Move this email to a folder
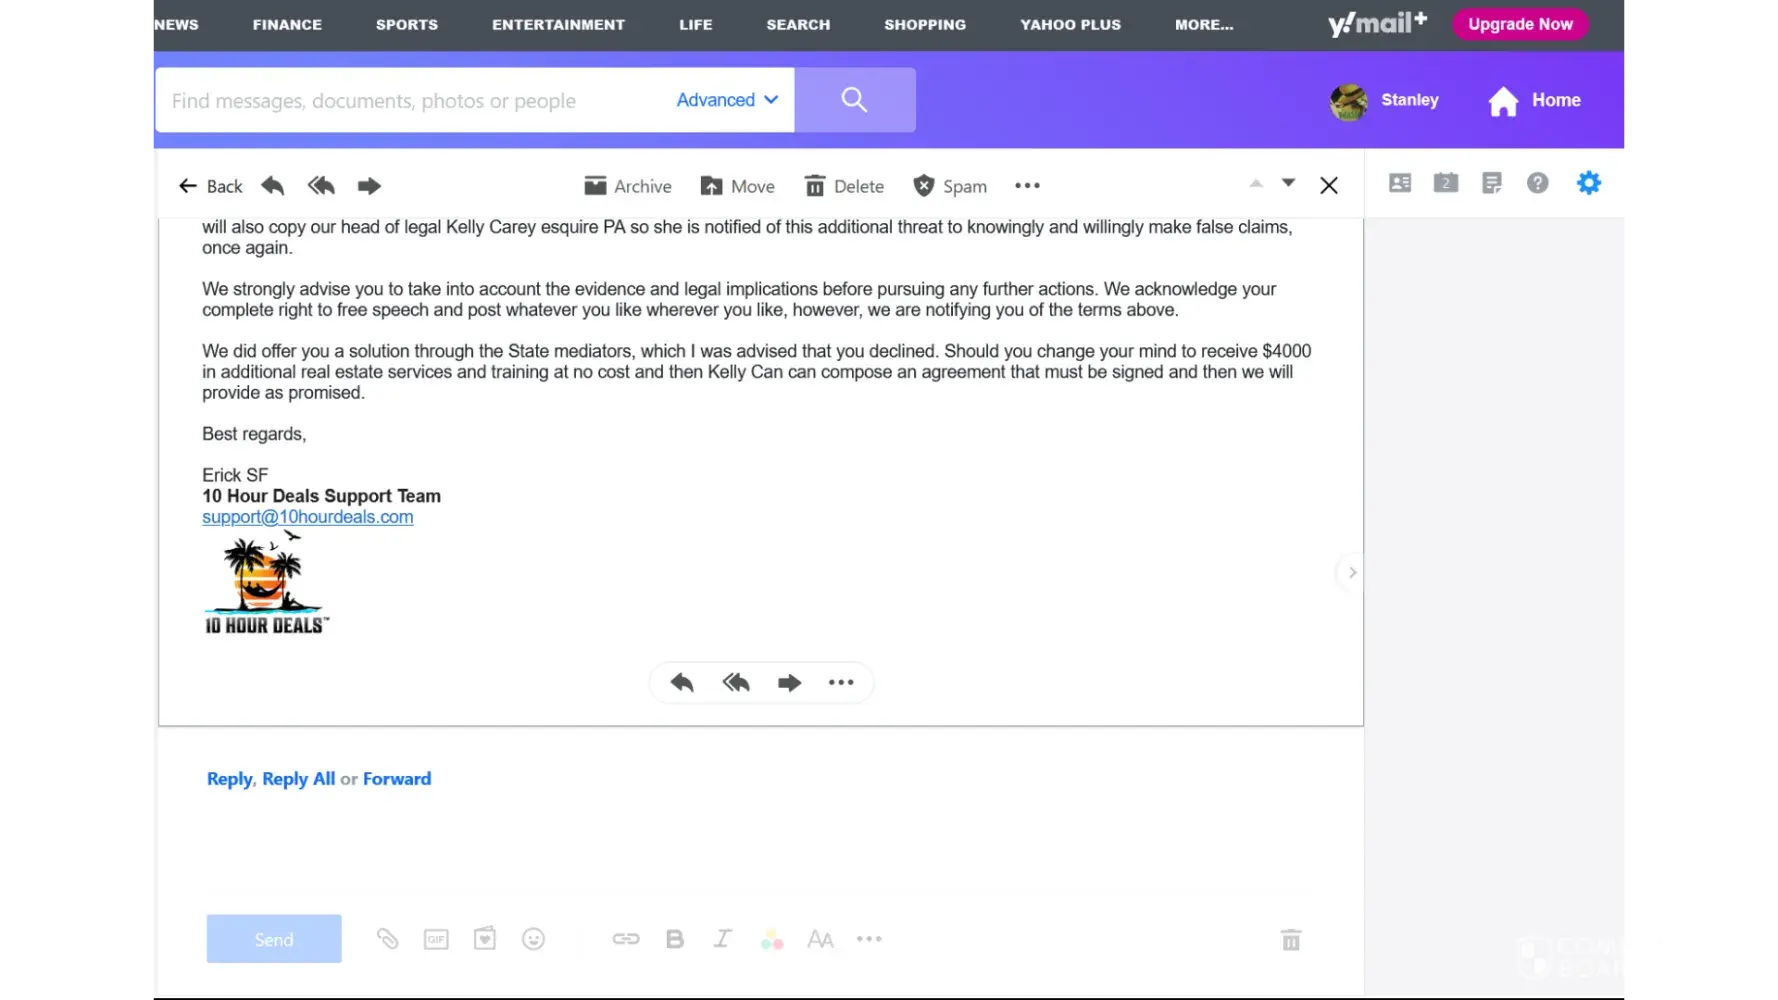Screen dimensions: 1778x1000 (x=738, y=186)
